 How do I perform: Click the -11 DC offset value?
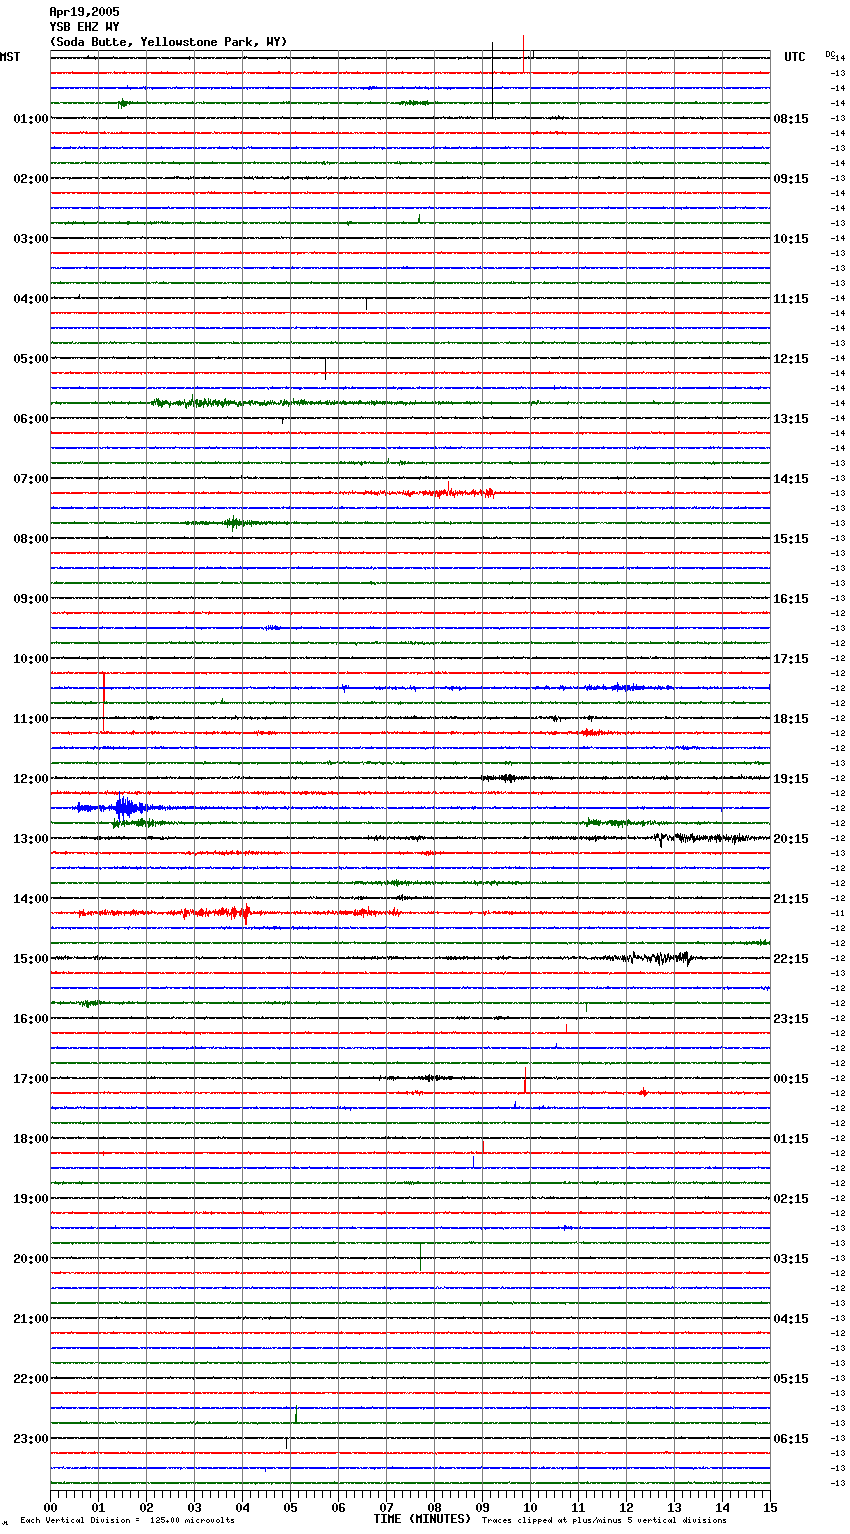pos(838,914)
